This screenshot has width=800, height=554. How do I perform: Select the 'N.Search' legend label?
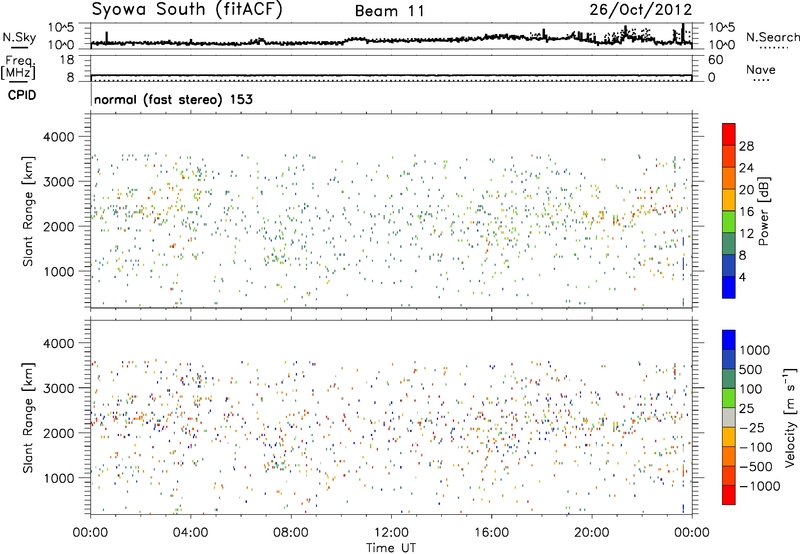point(772,37)
